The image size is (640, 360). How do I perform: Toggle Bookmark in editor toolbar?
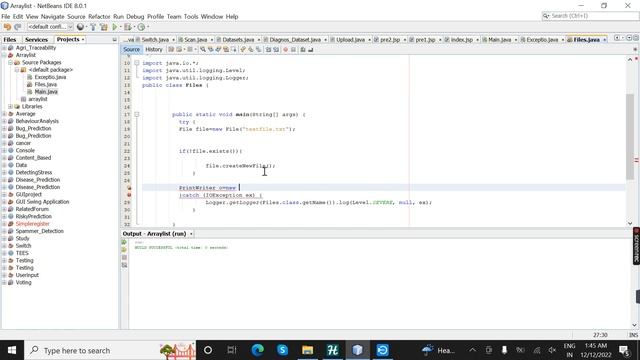258,49
